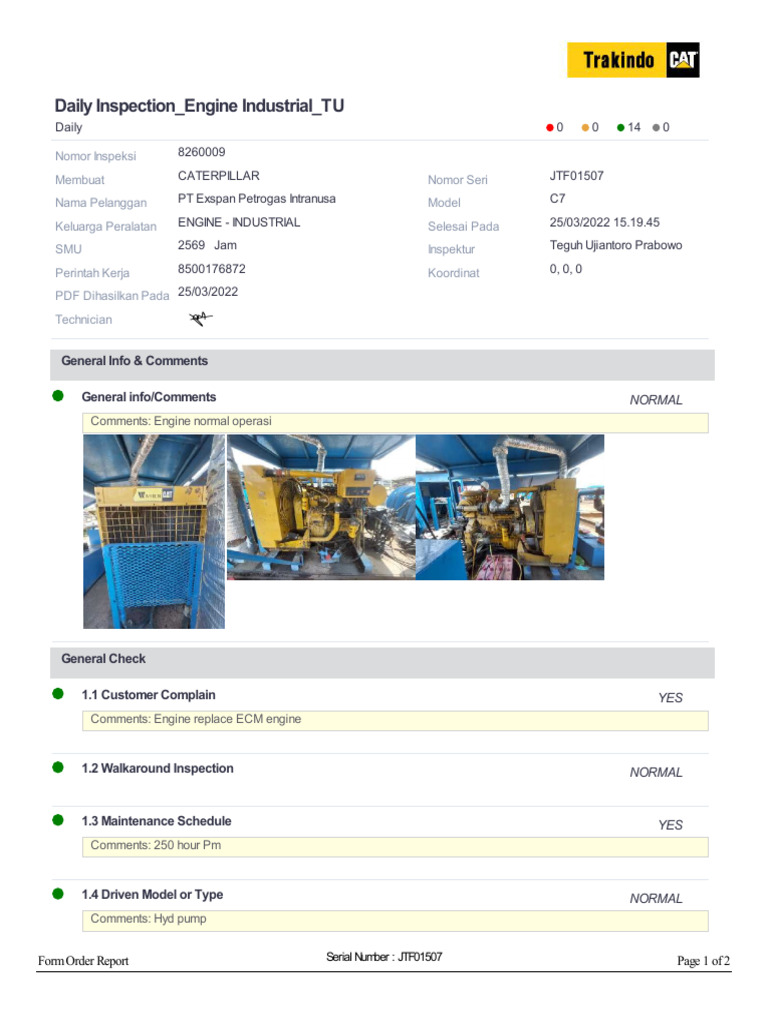Image resolution: width=768 pixels, height=1024 pixels.
Task: Click the green status counter dot showing 14
Action: click(x=620, y=128)
